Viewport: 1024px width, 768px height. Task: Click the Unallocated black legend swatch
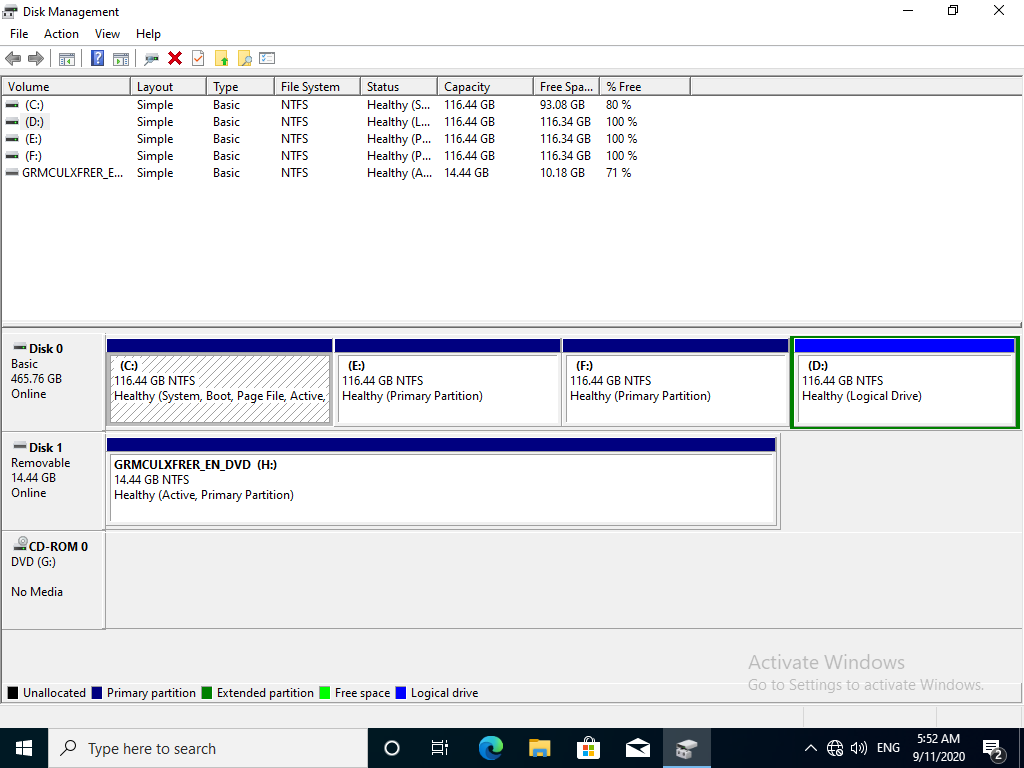click(x=13, y=693)
